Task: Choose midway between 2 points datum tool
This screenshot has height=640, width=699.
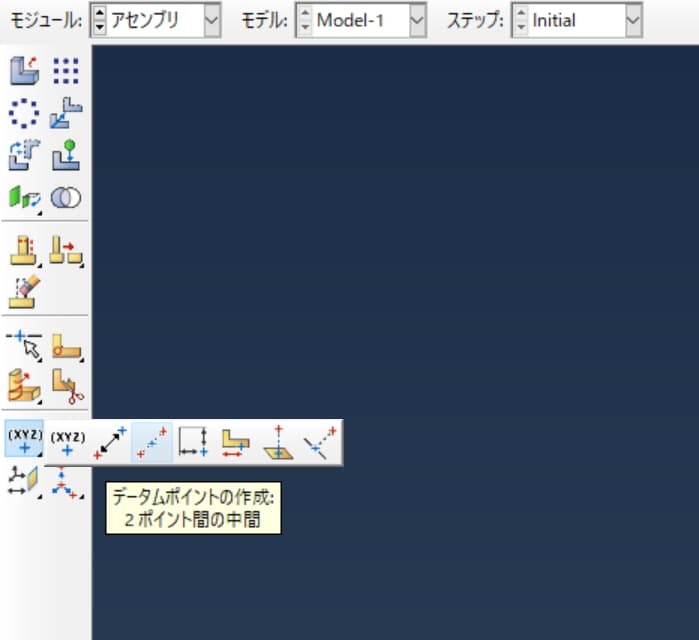Action: click(x=152, y=443)
